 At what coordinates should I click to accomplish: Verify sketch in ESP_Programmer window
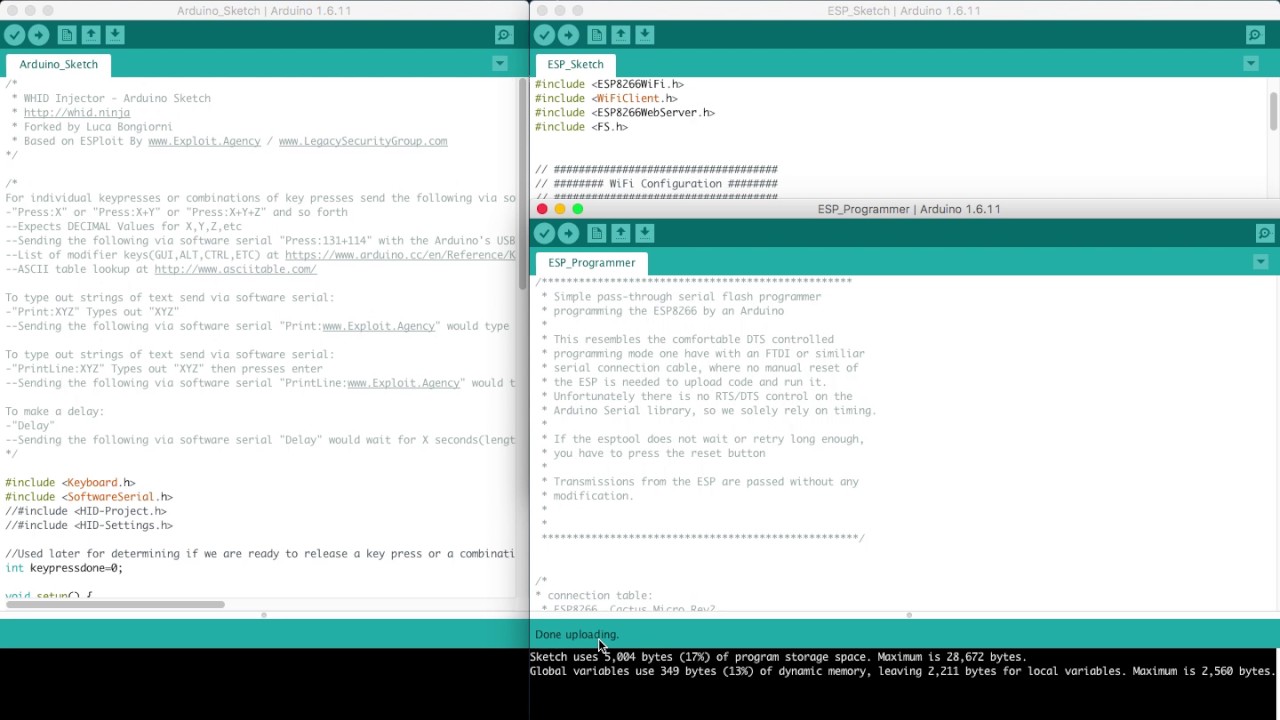pos(544,233)
